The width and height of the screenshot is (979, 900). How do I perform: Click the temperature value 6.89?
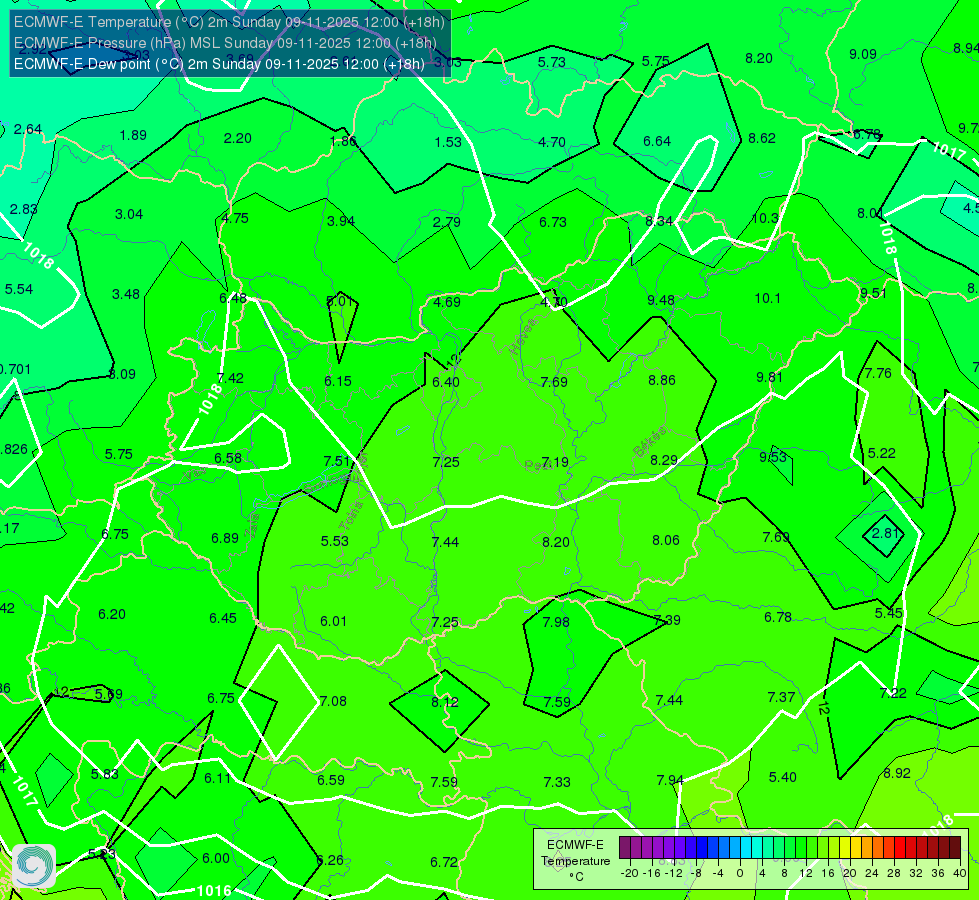(x=225, y=538)
